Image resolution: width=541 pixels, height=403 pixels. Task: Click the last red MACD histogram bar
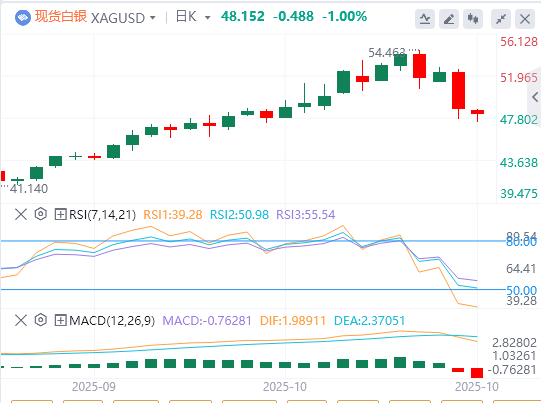coord(477,373)
